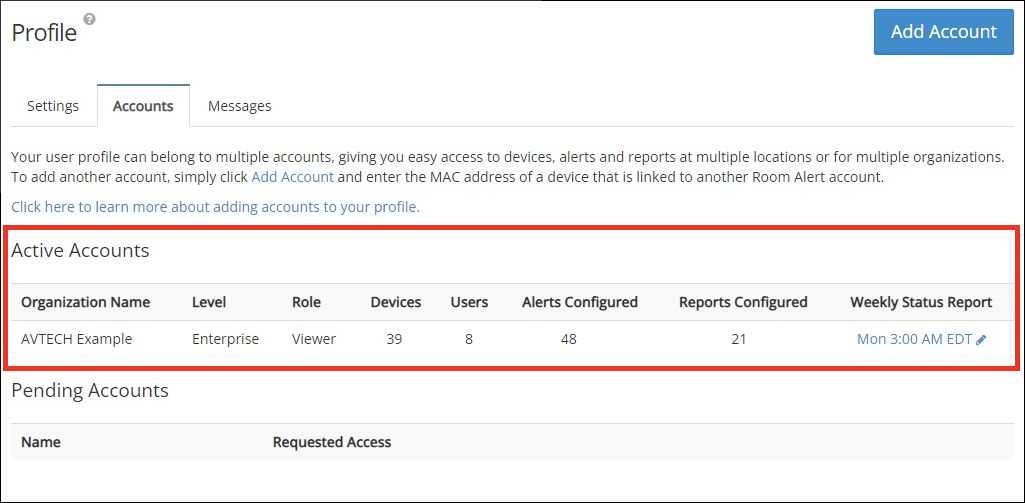Open the Messages tab
This screenshot has height=503, width=1025.
tap(239, 106)
